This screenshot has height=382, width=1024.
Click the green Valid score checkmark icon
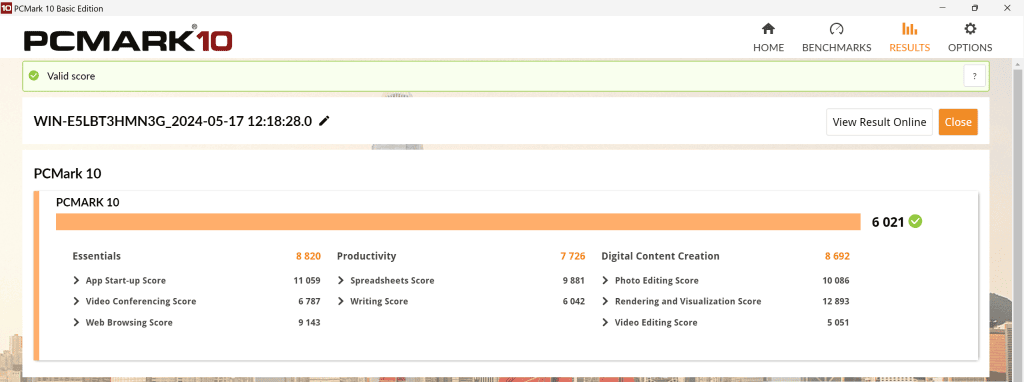[33, 76]
